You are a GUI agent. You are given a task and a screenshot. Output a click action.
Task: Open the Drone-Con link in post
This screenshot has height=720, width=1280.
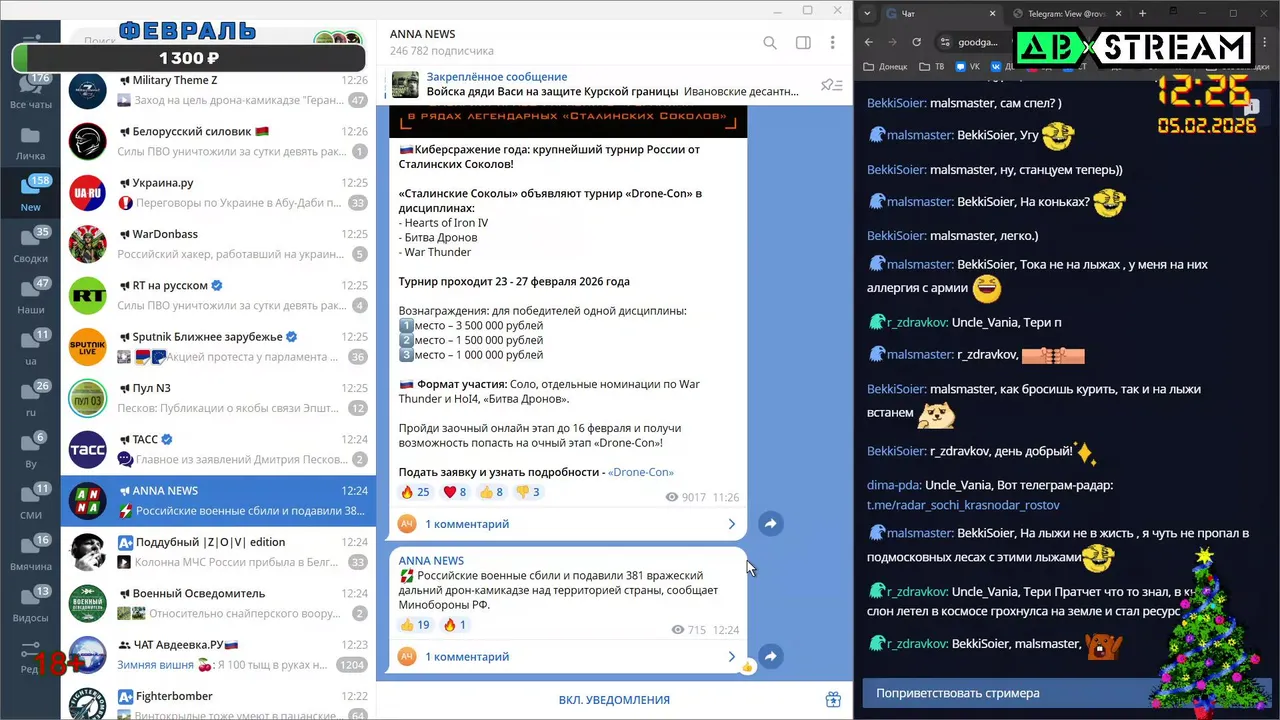641,472
